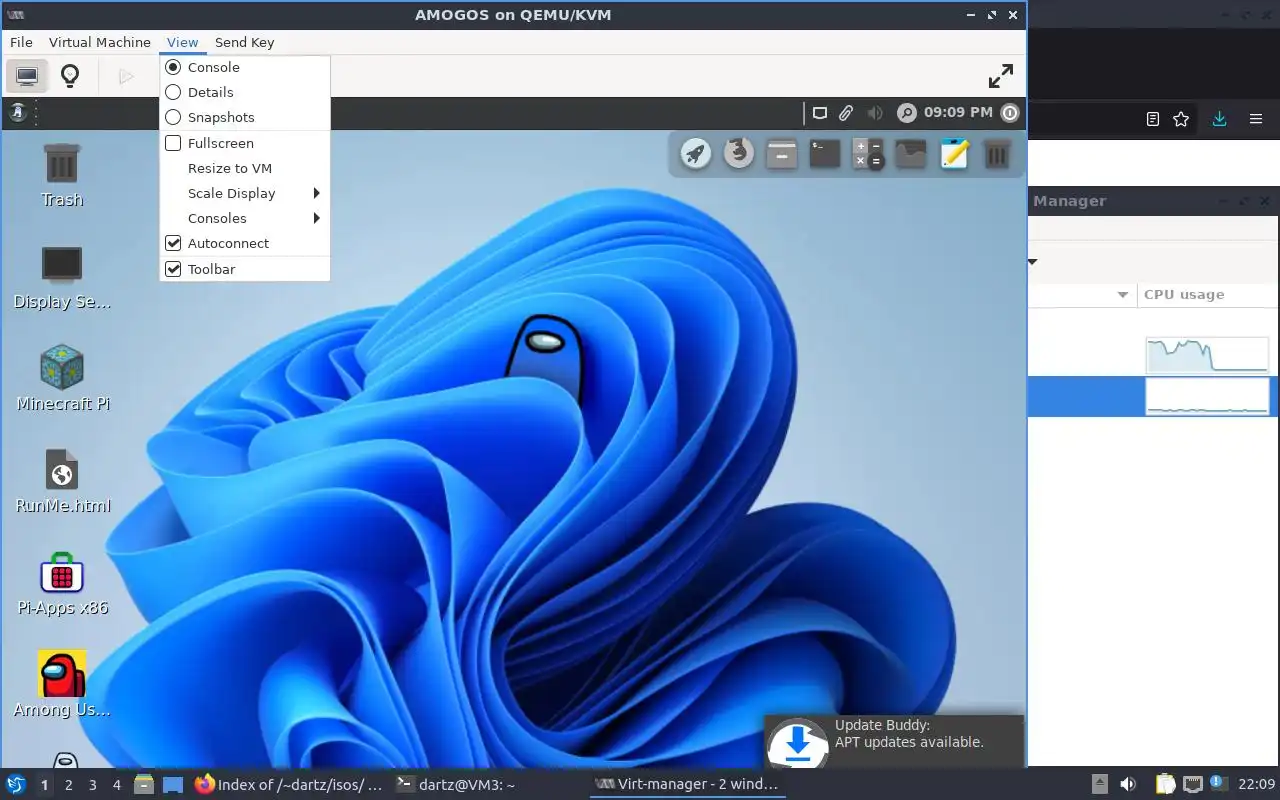Open Trash desktop icon
The image size is (1280, 800).
pos(62,174)
